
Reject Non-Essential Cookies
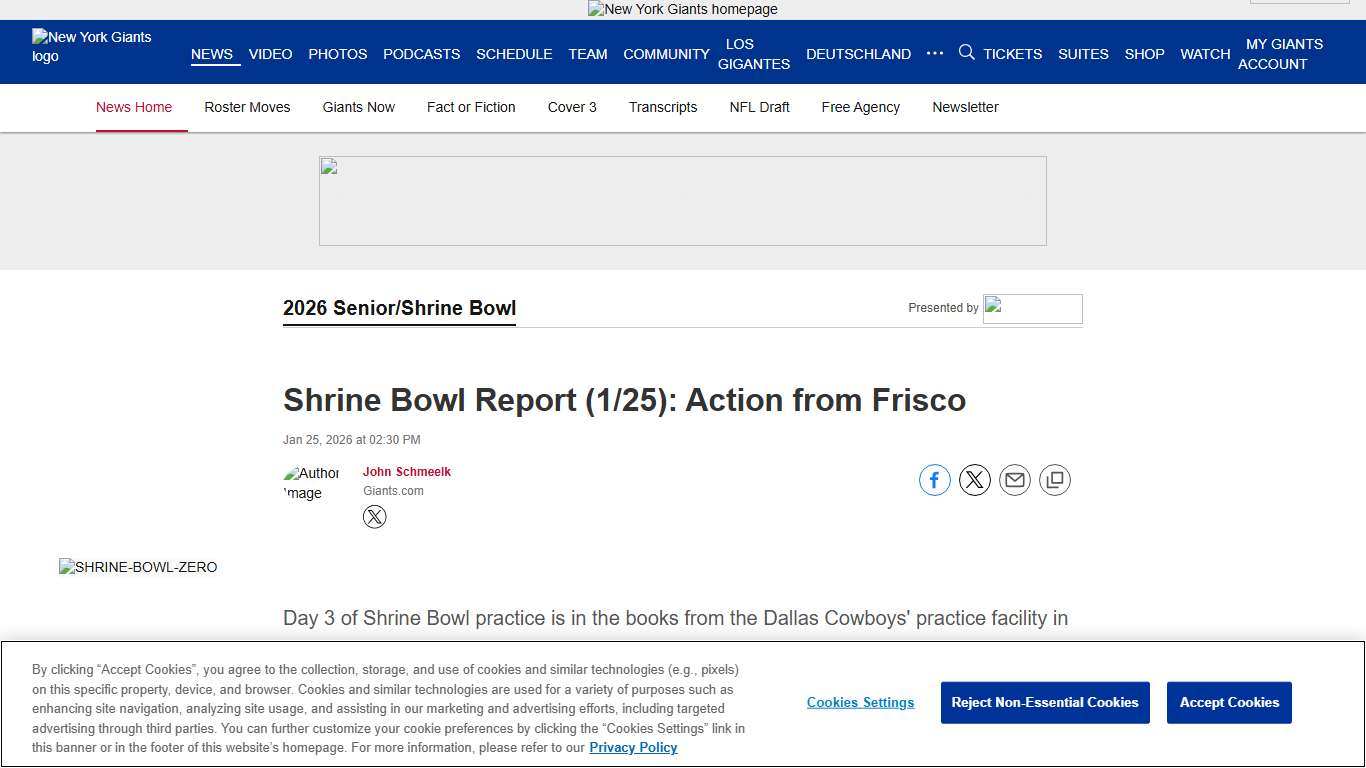(1045, 702)
